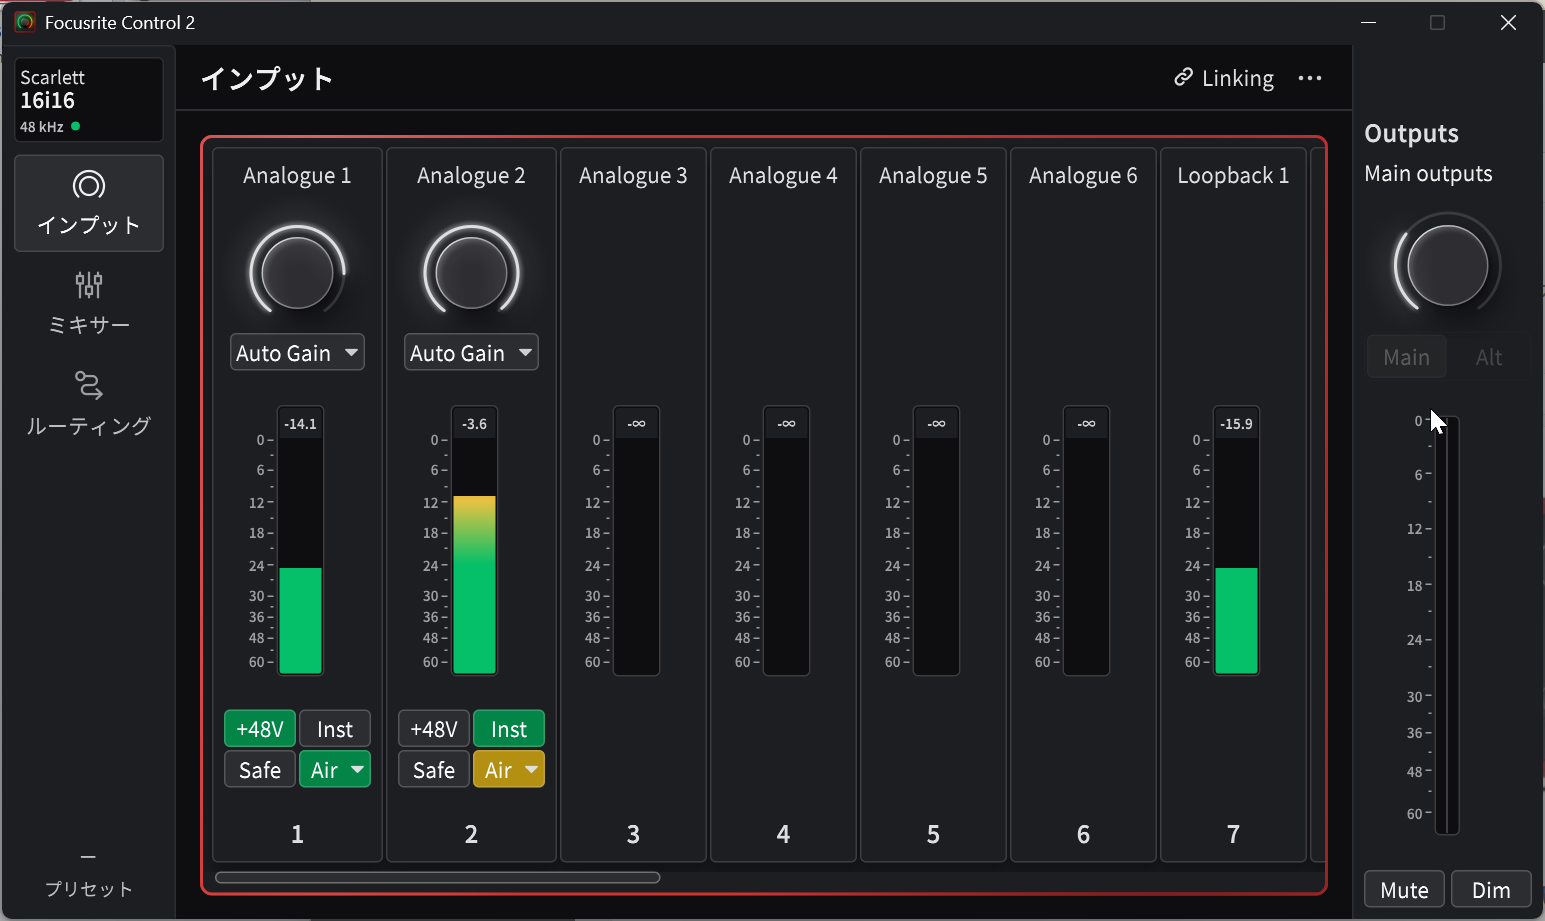Click the Linking chain icon
Screen dimensions: 1545x921
click(1183, 78)
